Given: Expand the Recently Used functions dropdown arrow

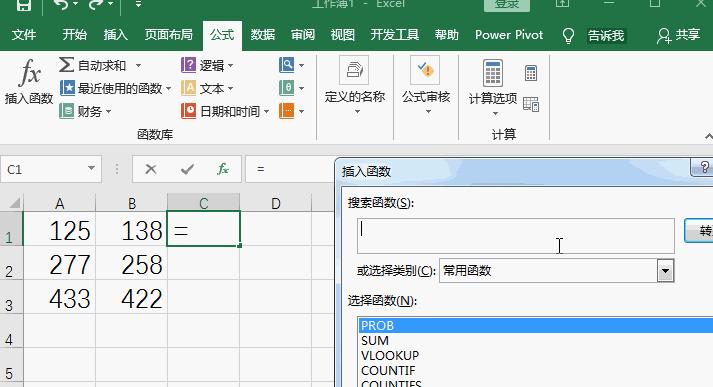Looking at the screenshot, I should 168,88.
